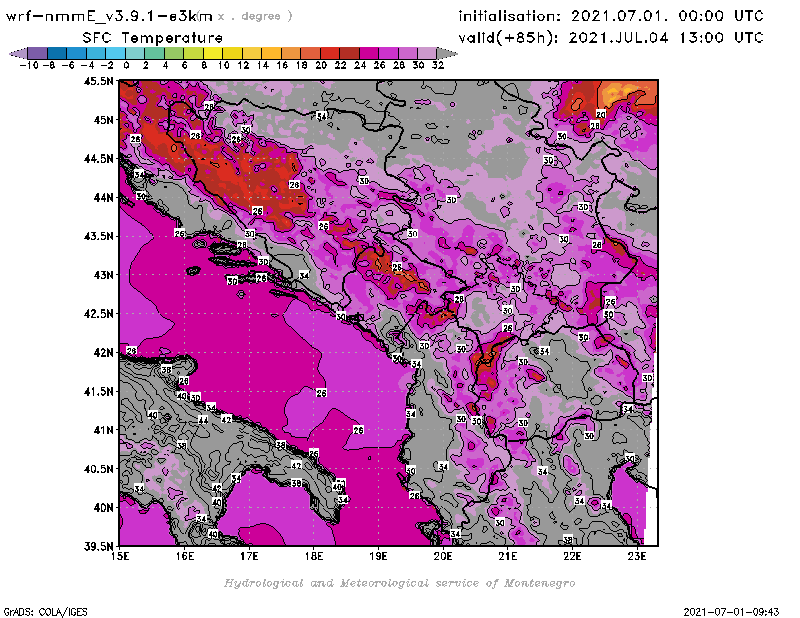Select the yellow swatch between 8 and 10

pos(213,54)
